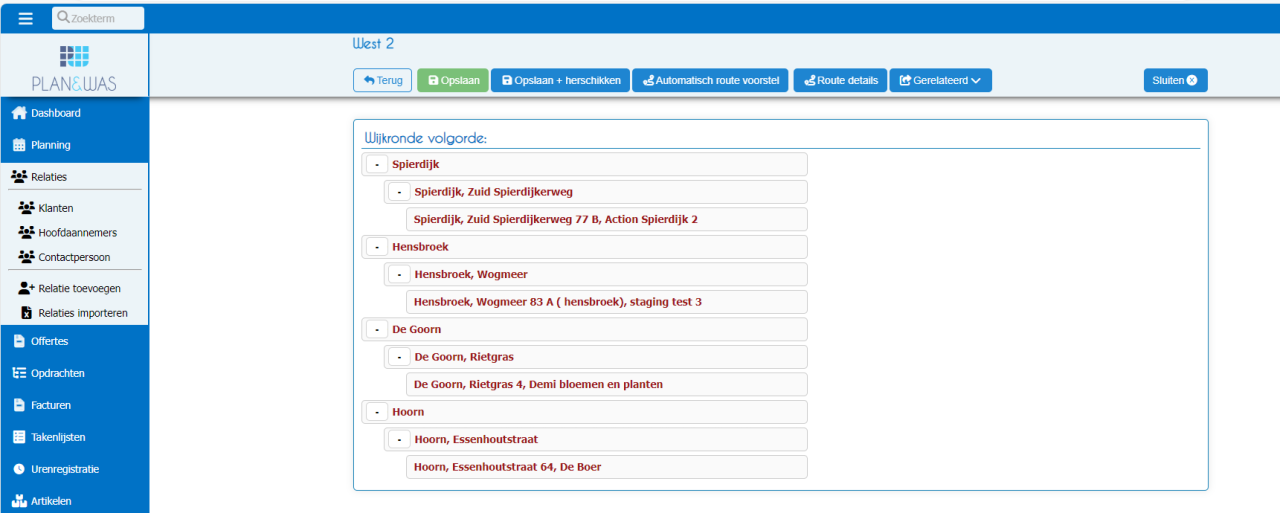
Task: Click the Plan&Was logo
Action: click(x=74, y=68)
